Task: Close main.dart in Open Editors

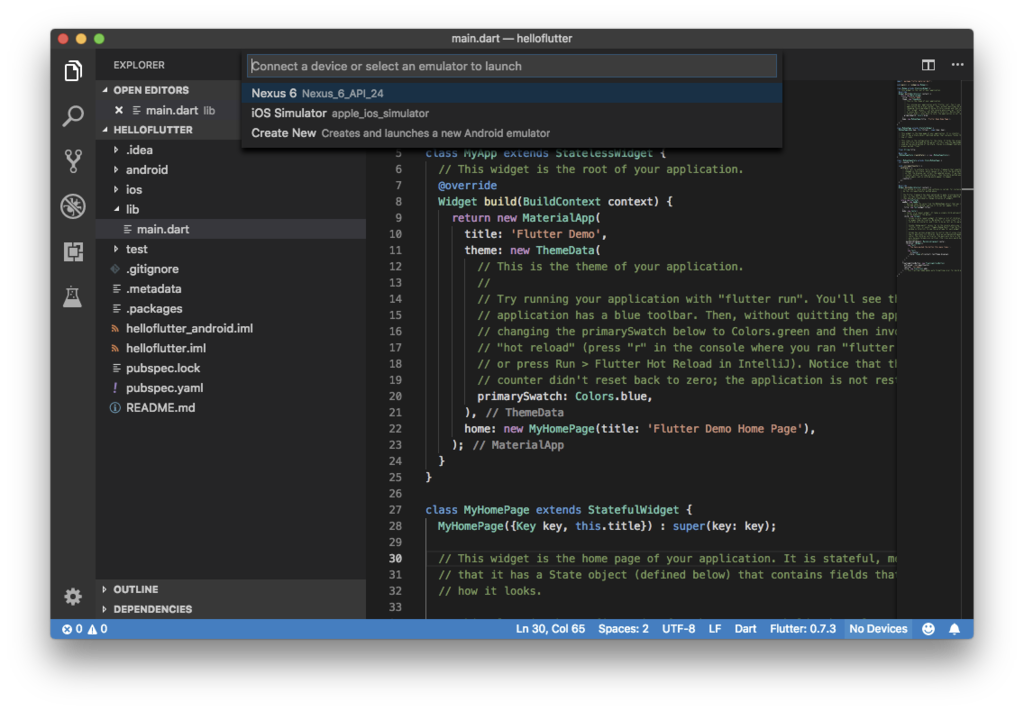Action: 119,110
